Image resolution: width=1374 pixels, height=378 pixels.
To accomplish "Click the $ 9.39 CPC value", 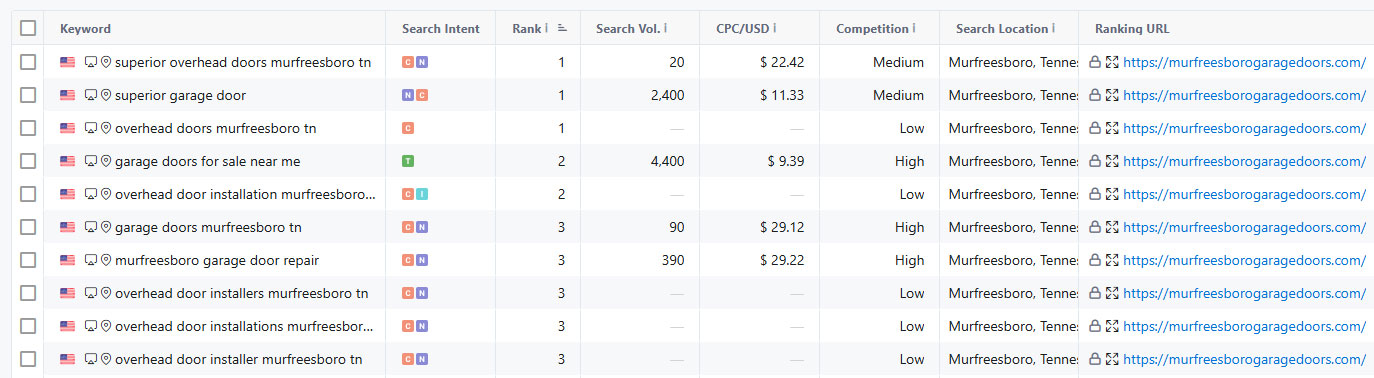I will point(786,161).
